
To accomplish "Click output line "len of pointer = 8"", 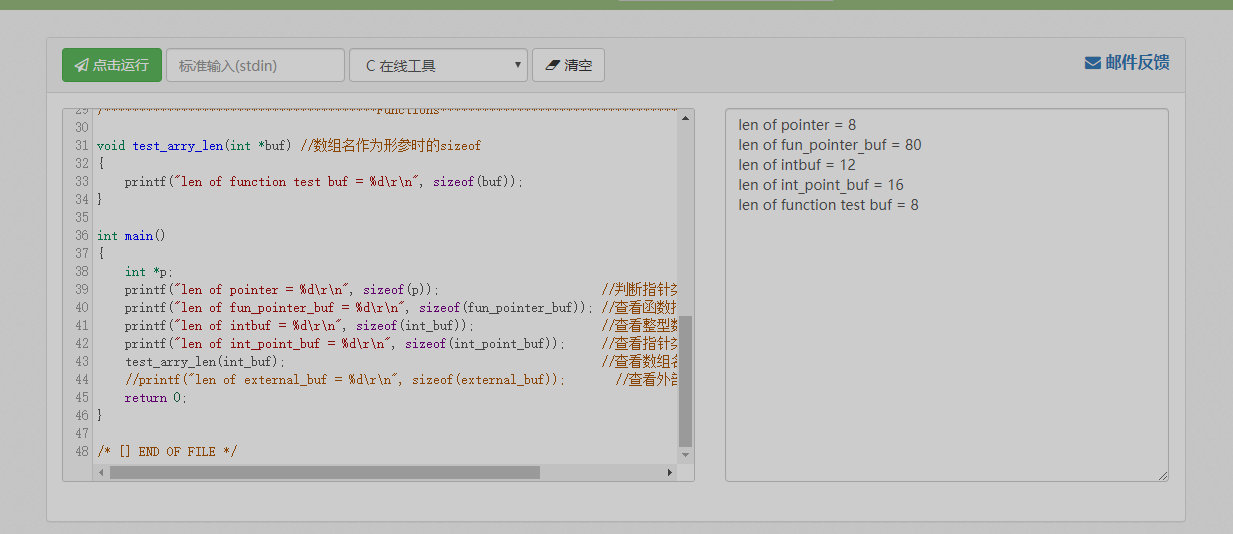I will 797,125.
